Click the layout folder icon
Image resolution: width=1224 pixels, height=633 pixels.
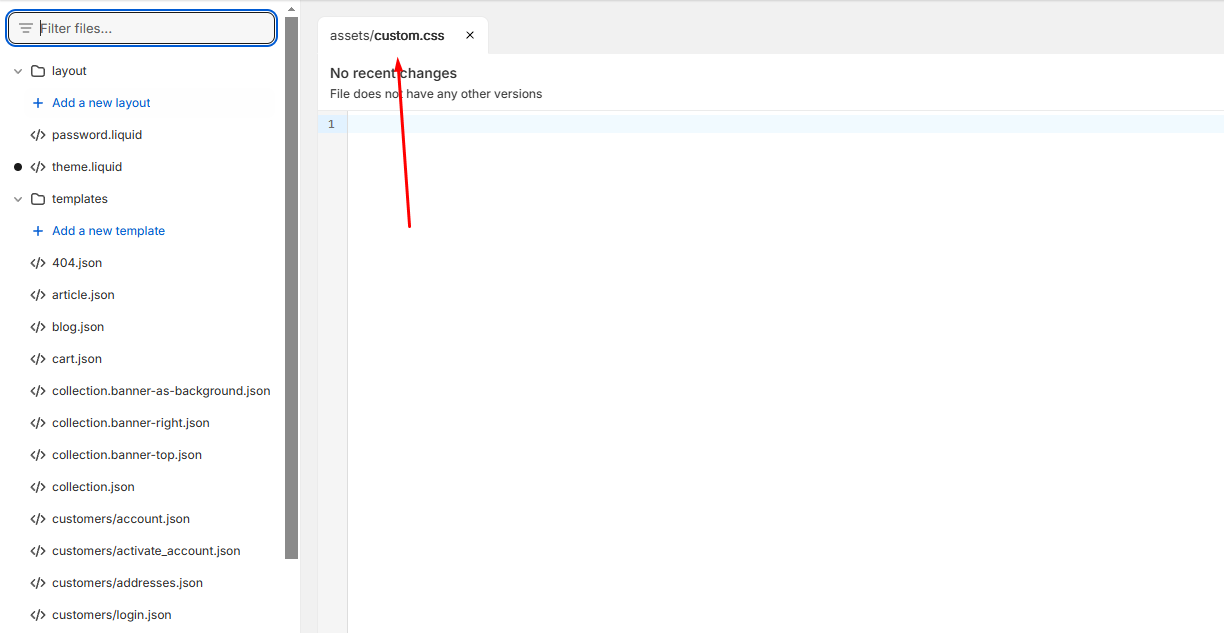pyautogui.click(x=38, y=71)
